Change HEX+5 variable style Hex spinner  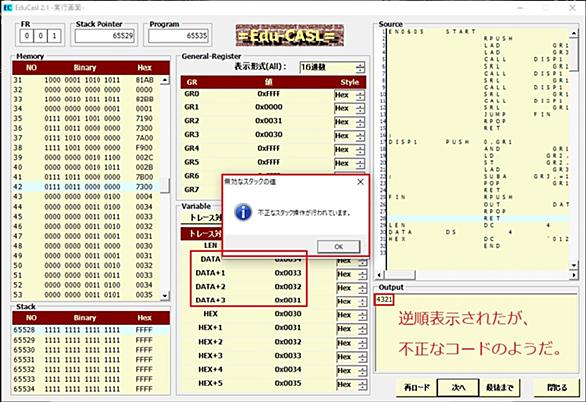[x=362, y=385]
